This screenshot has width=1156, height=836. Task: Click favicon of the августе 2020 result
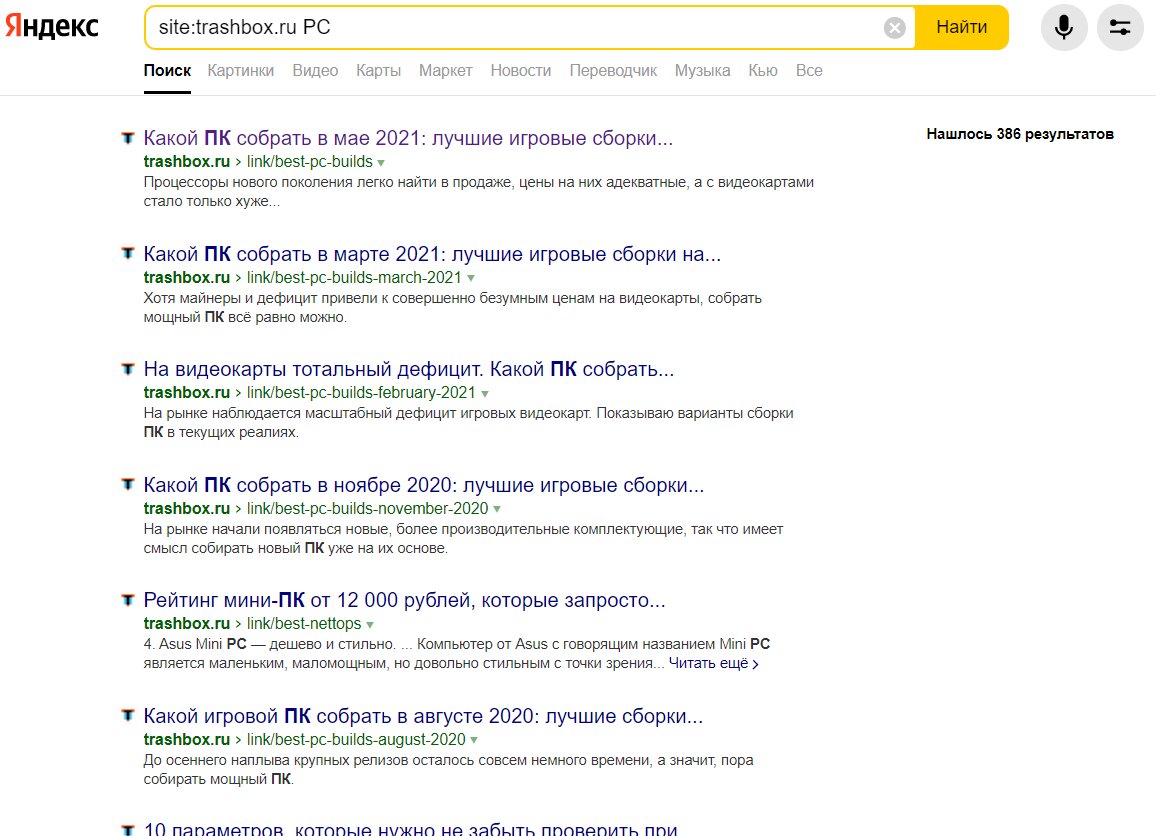pyautogui.click(x=128, y=716)
